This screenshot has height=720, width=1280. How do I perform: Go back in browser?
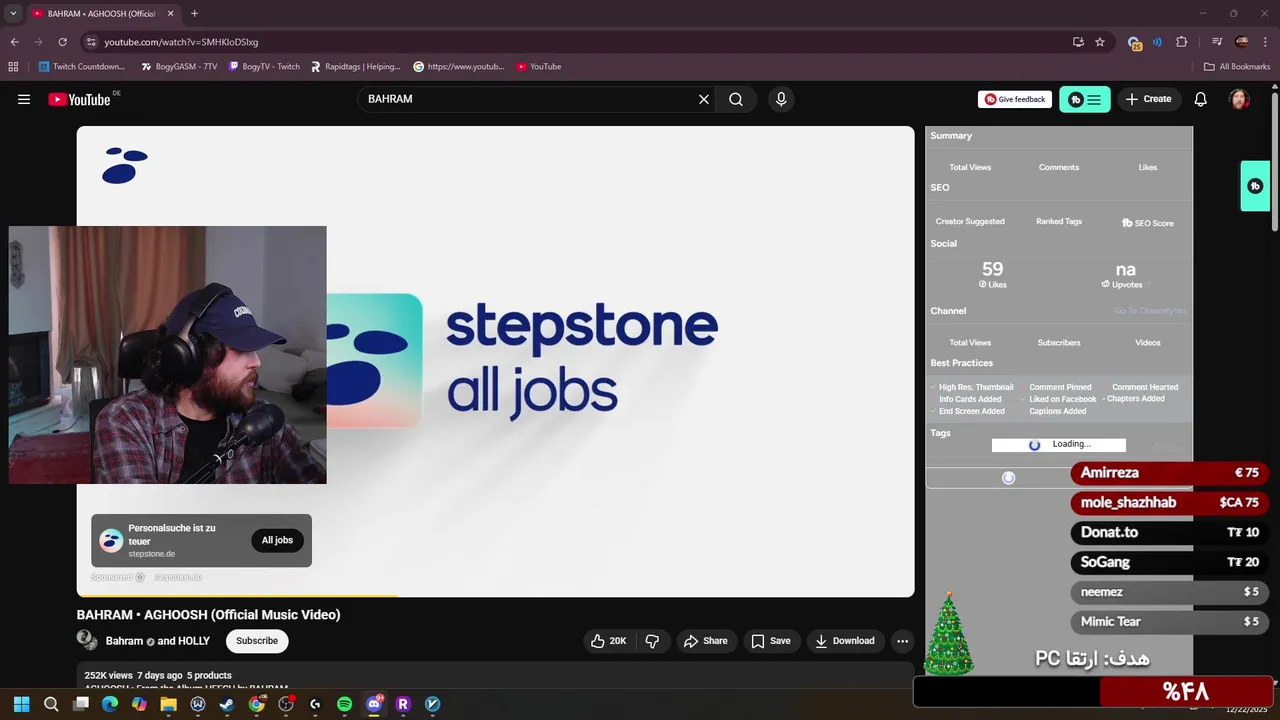coord(14,42)
